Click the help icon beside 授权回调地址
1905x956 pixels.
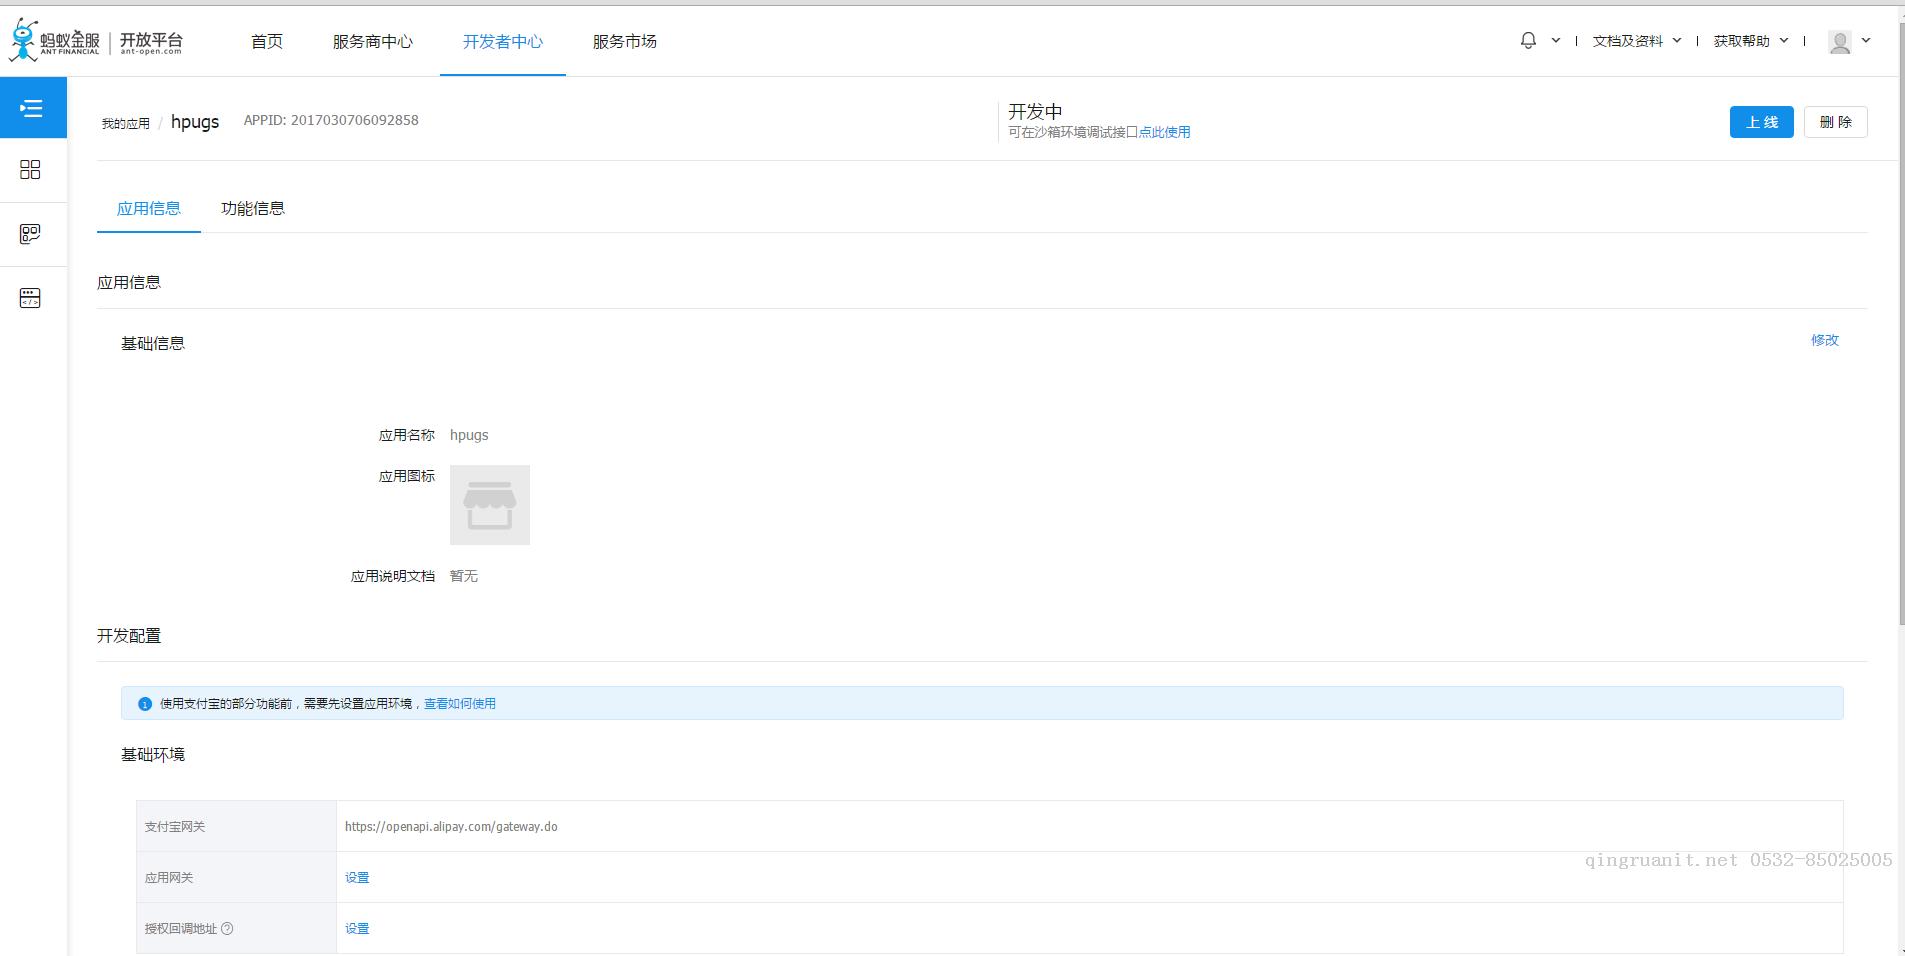click(227, 929)
